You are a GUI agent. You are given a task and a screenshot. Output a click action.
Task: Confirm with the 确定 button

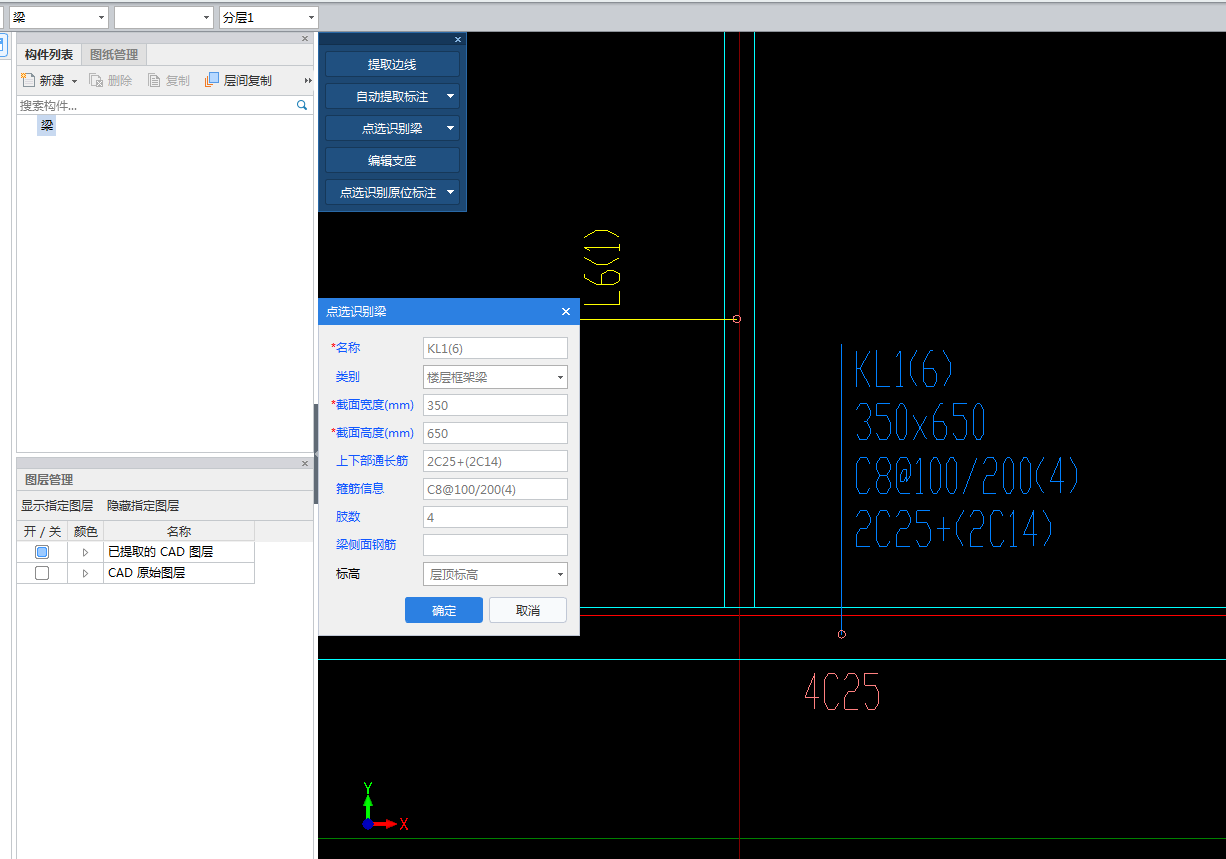tap(444, 610)
